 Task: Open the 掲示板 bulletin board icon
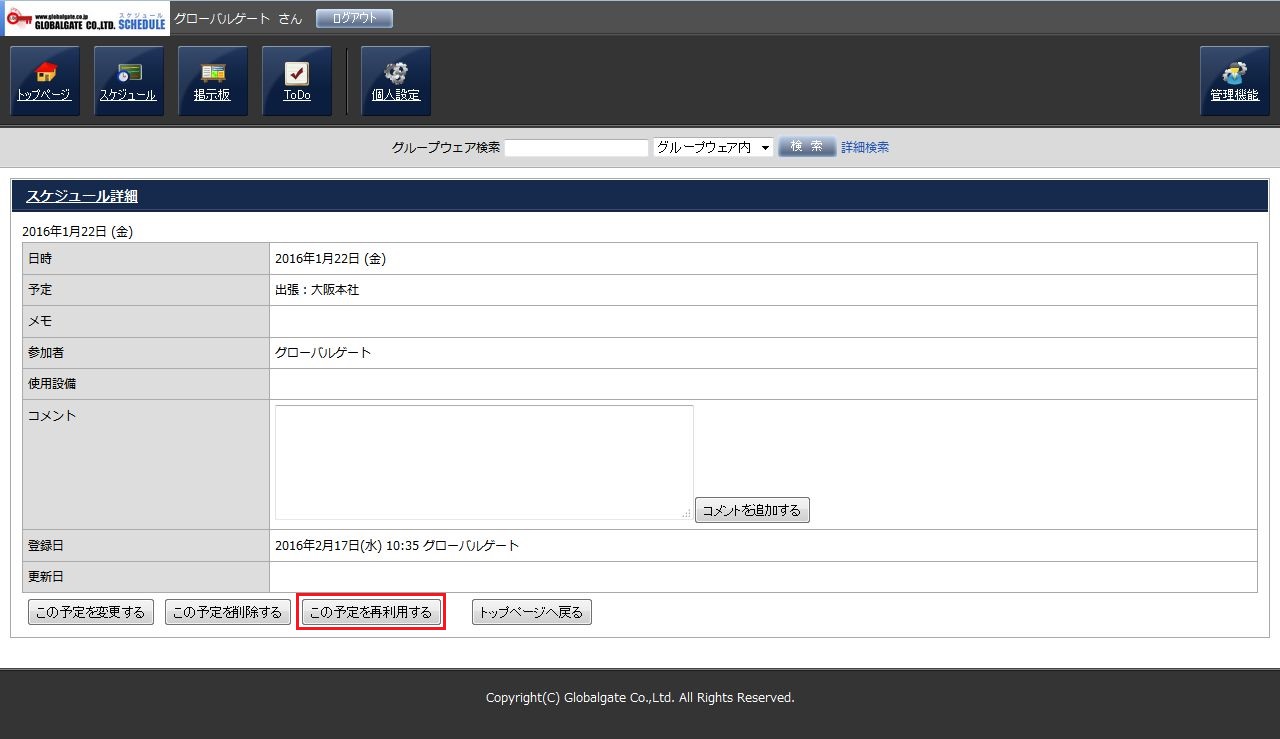tap(212, 81)
